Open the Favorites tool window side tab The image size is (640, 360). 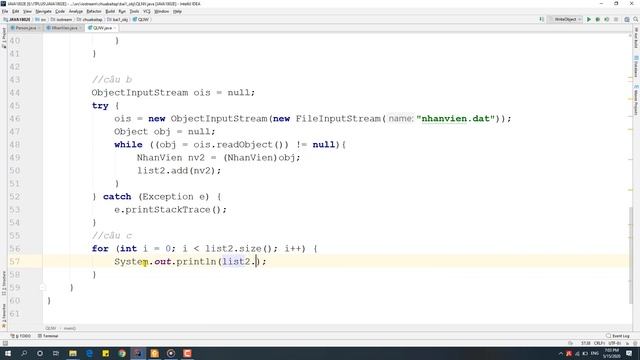coord(4,316)
